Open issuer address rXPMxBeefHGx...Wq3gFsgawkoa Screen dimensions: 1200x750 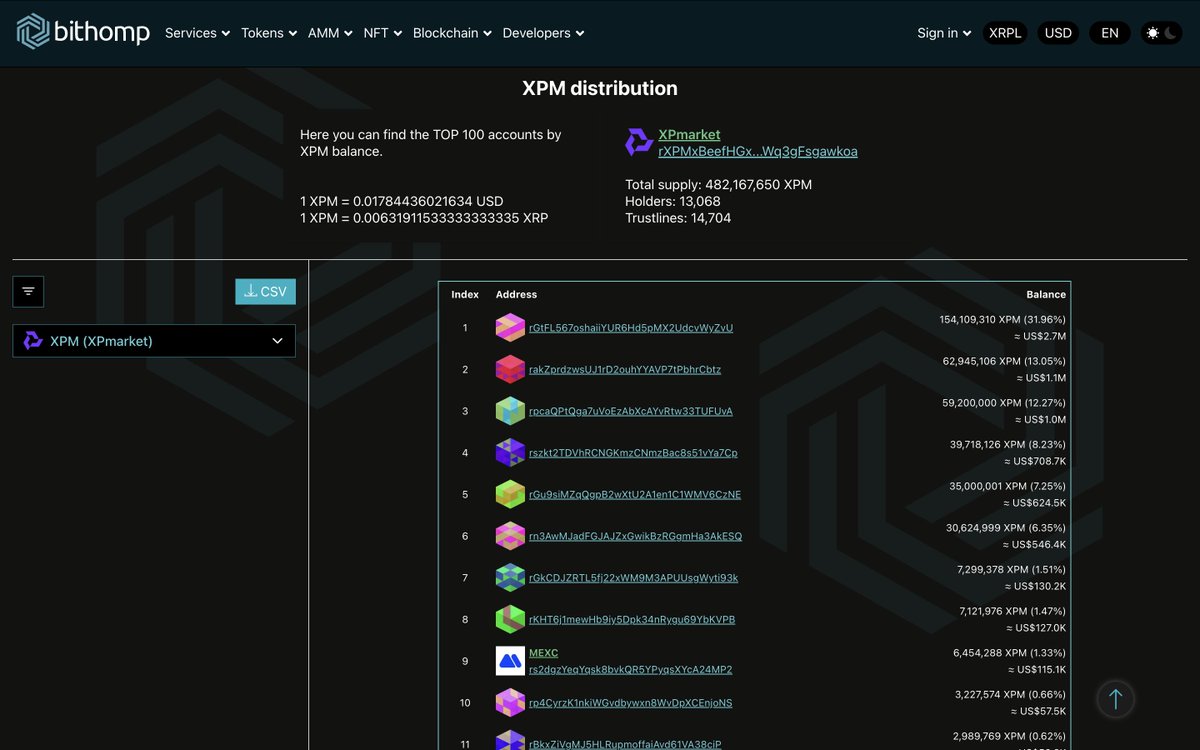click(758, 151)
